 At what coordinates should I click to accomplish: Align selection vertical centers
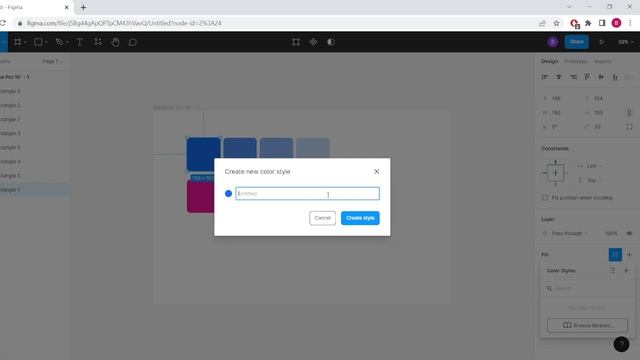coord(601,77)
